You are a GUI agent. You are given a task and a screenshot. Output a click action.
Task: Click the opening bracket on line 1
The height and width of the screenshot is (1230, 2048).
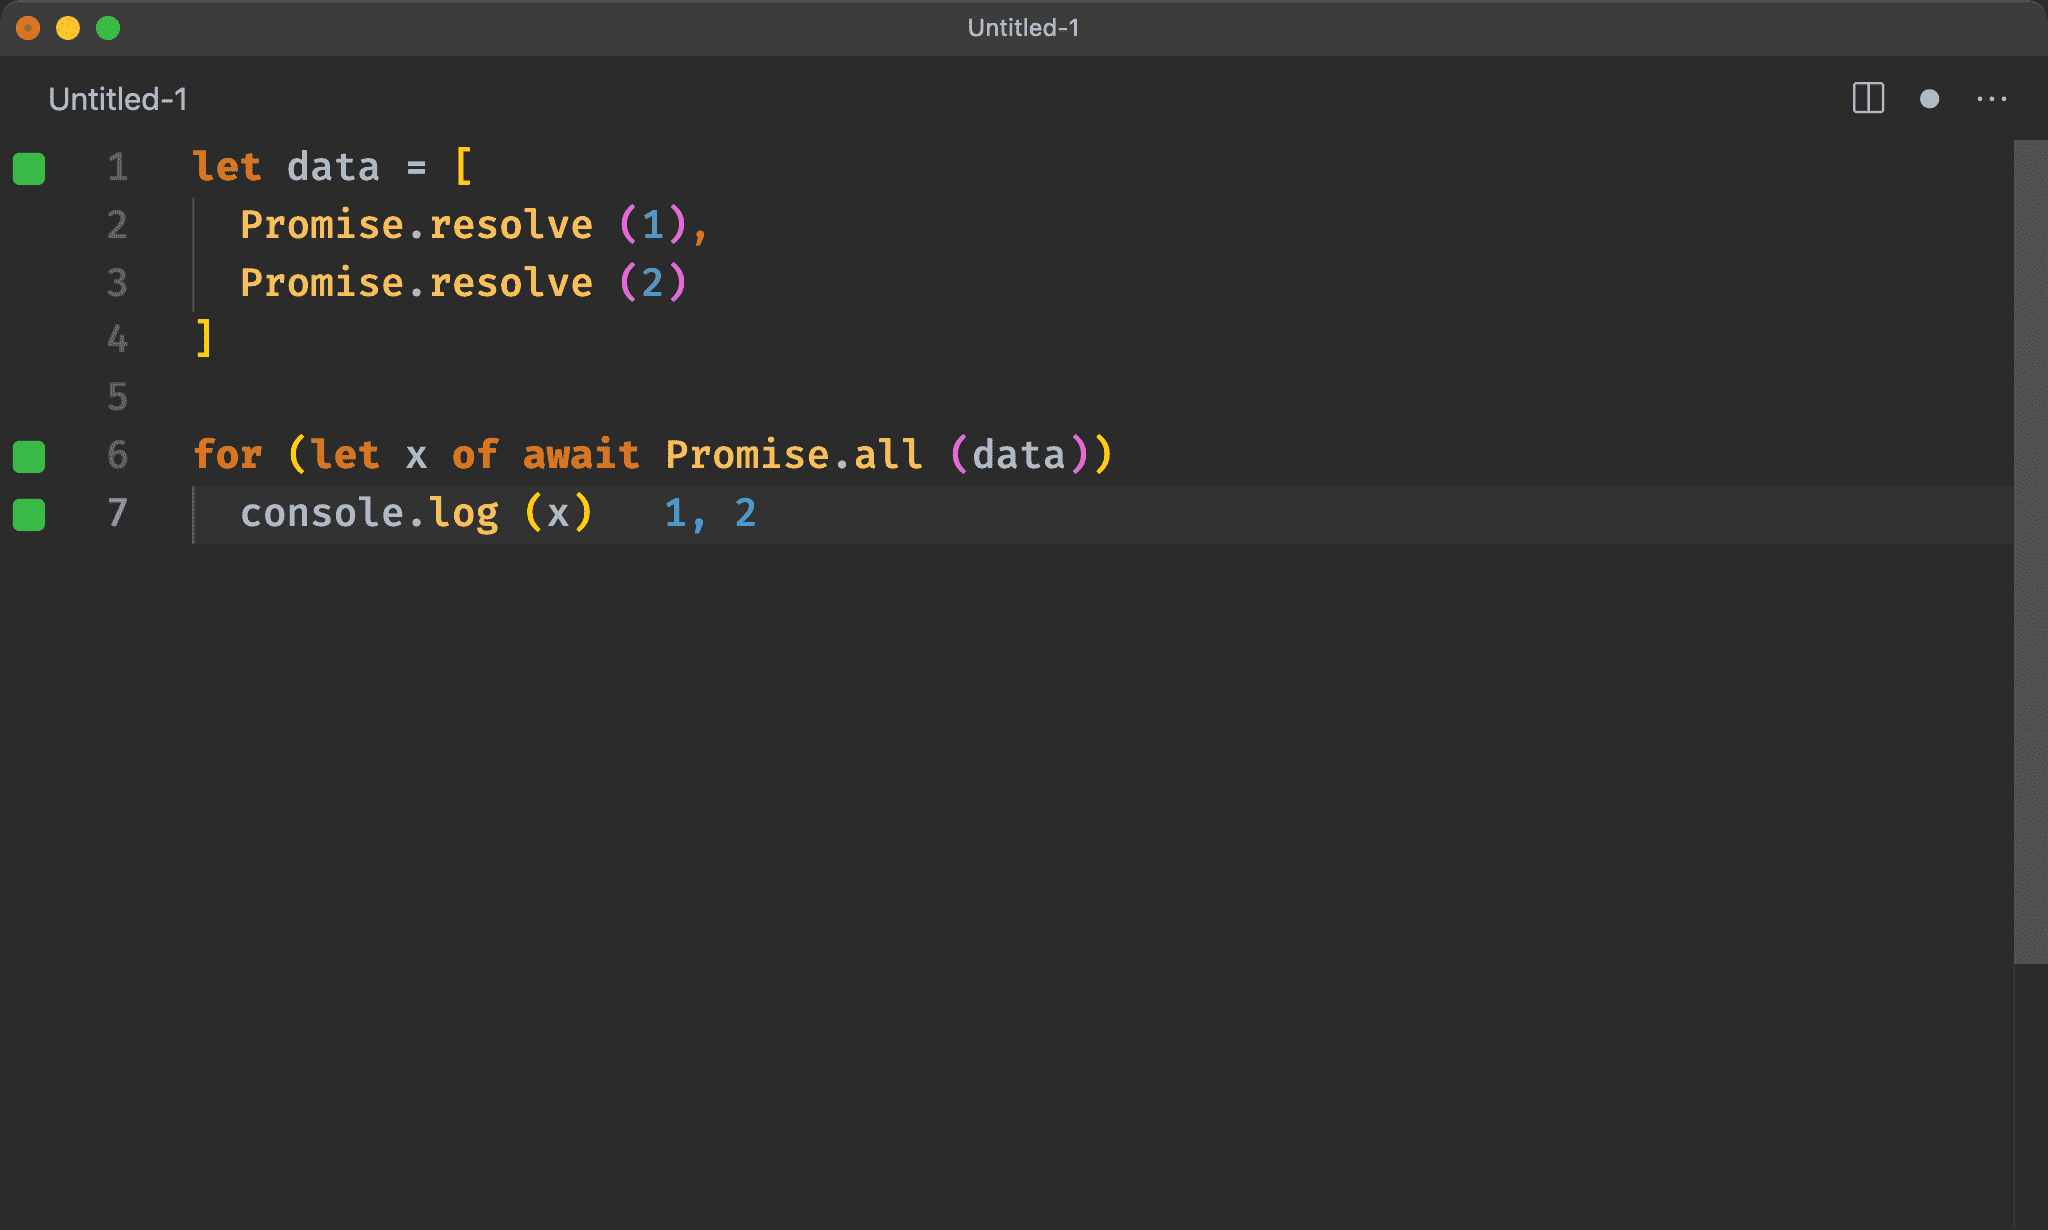pos(463,166)
